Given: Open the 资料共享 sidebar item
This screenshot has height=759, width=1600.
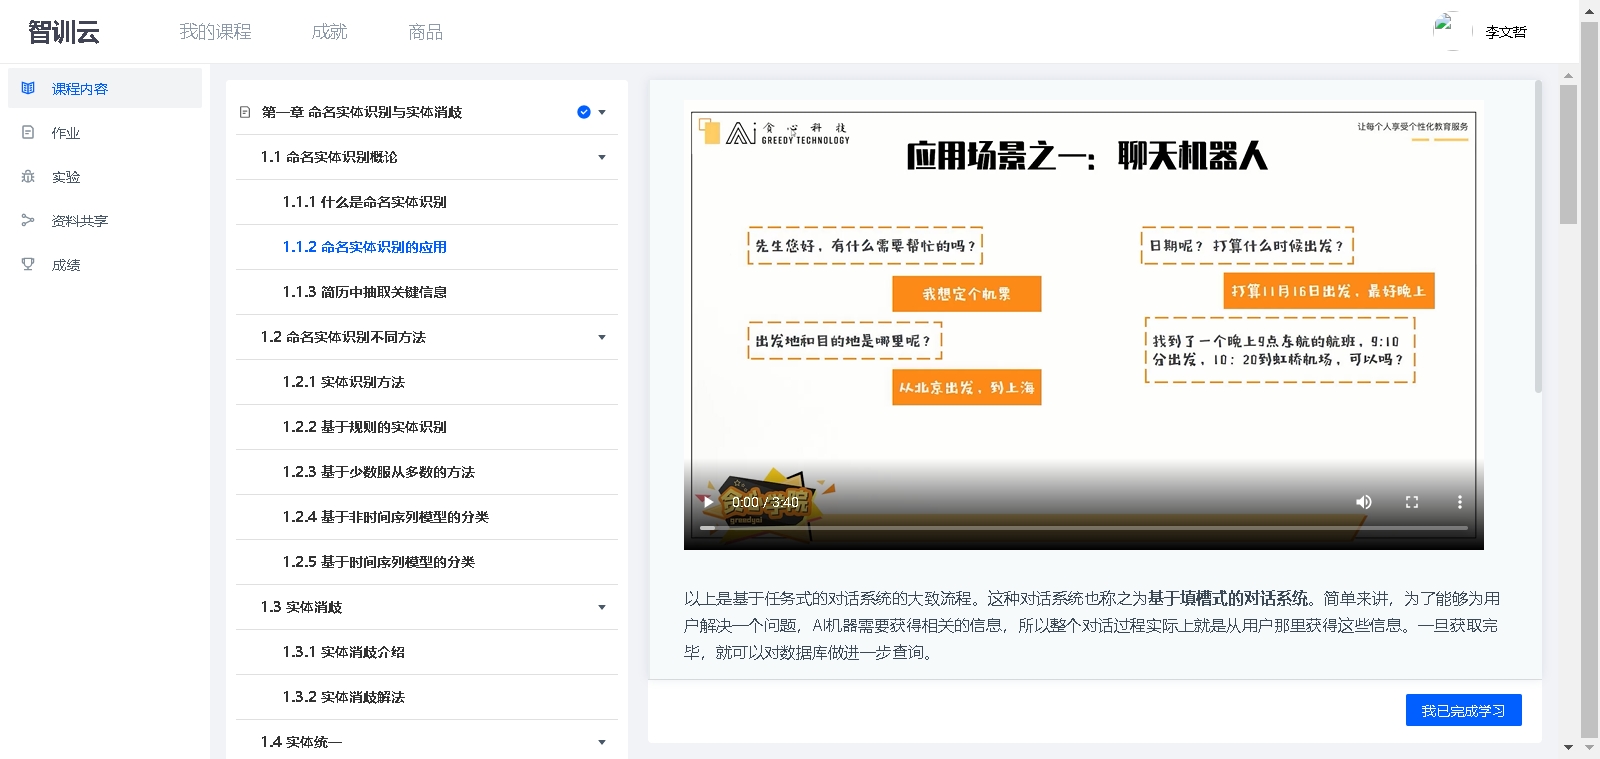Looking at the screenshot, I should (x=105, y=220).
